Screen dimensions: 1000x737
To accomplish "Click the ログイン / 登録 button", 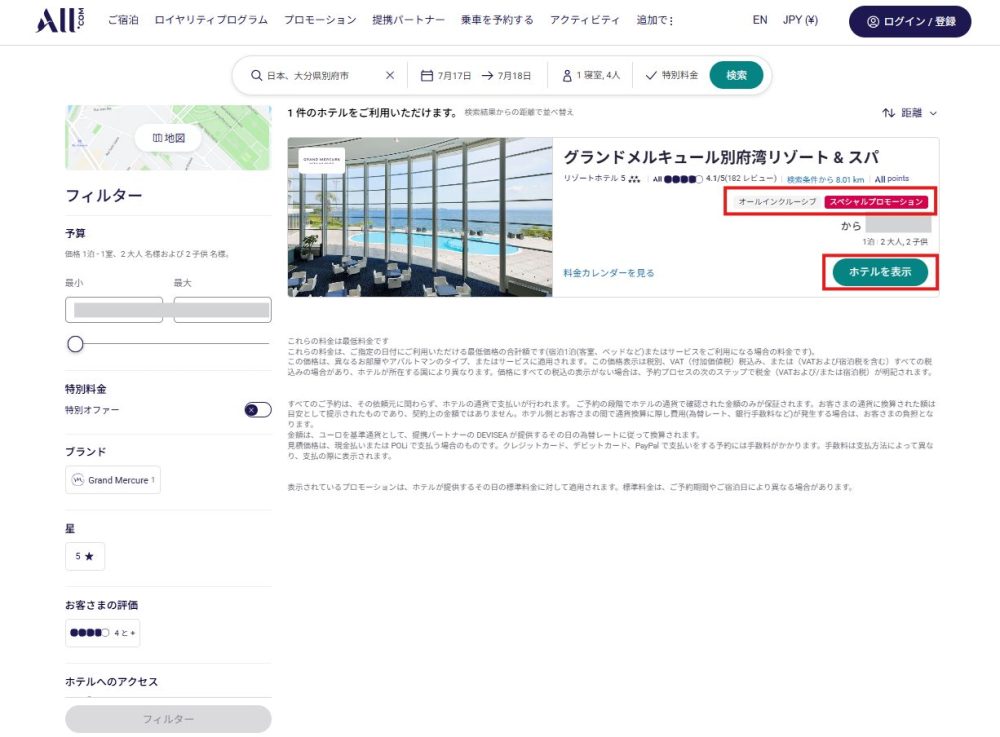I will tap(910, 22).
